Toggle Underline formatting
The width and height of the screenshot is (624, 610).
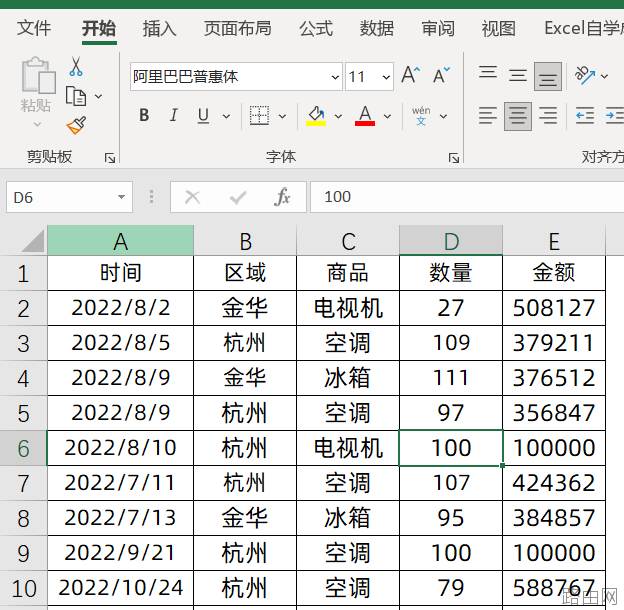203,116
